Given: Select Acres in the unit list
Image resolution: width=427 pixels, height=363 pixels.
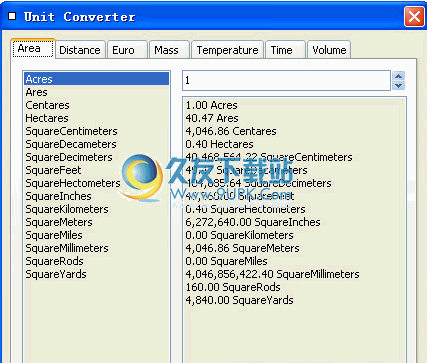Looking at the screenshot, I should click(96, 79).
